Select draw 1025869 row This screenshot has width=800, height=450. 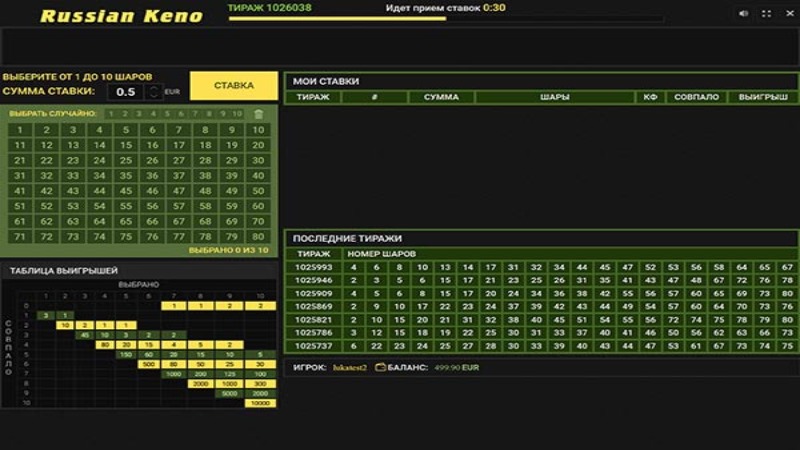(x=541, y=307)
